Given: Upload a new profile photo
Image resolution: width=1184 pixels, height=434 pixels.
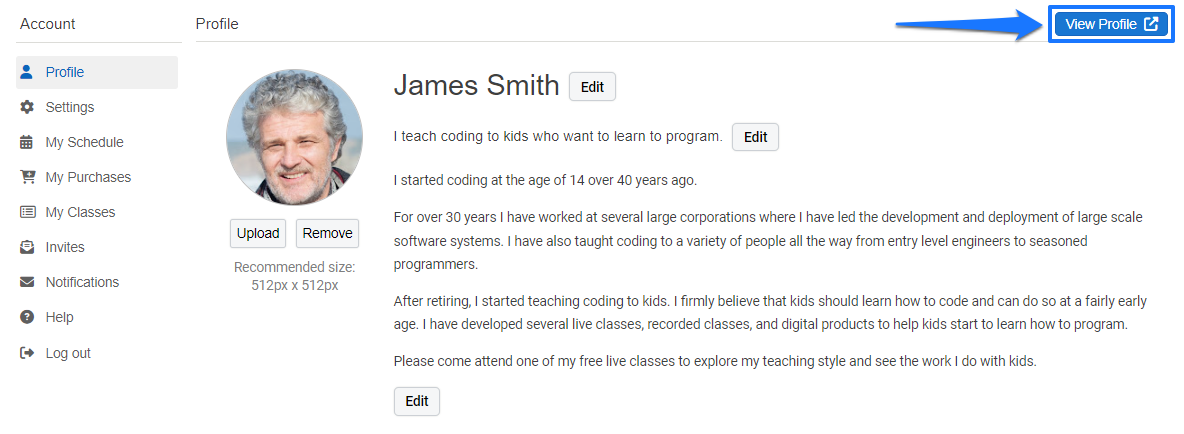Looking at the screenshot, I should [x=258, y=233].
